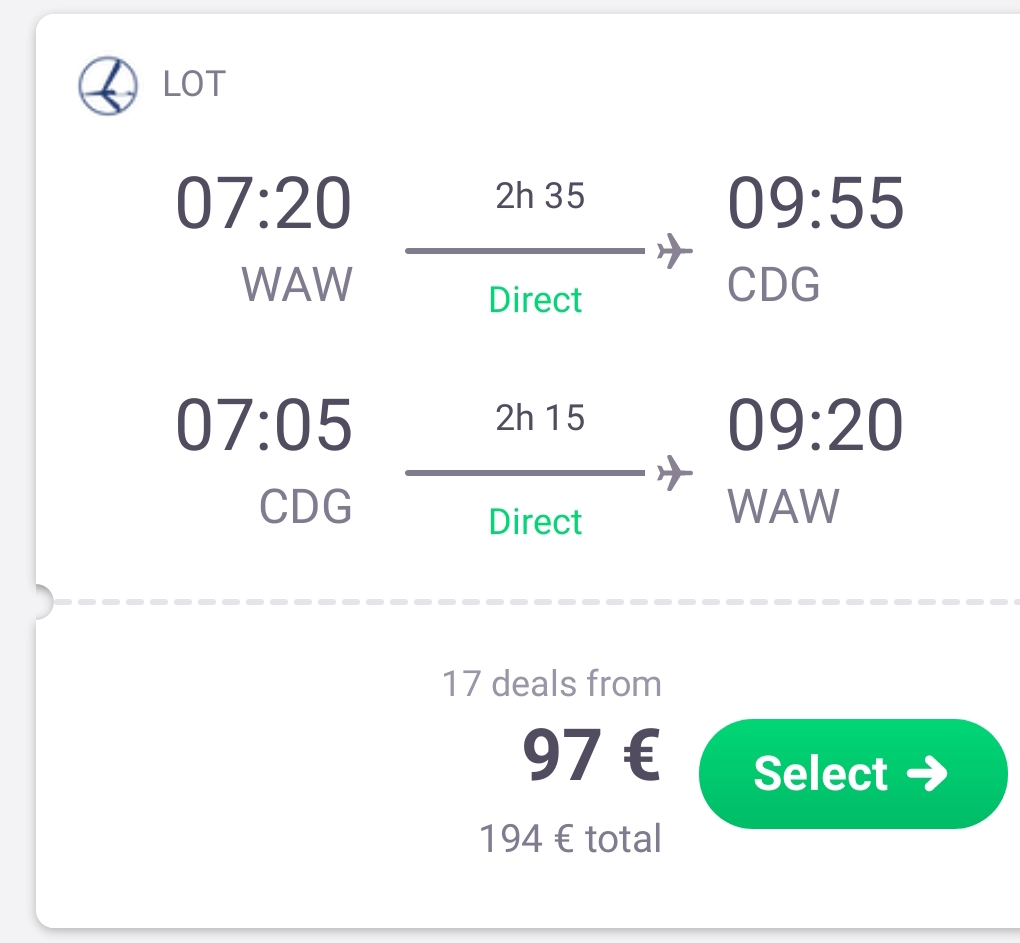
Task: Click the return flight airplane icon
Action: click(675, 473)
